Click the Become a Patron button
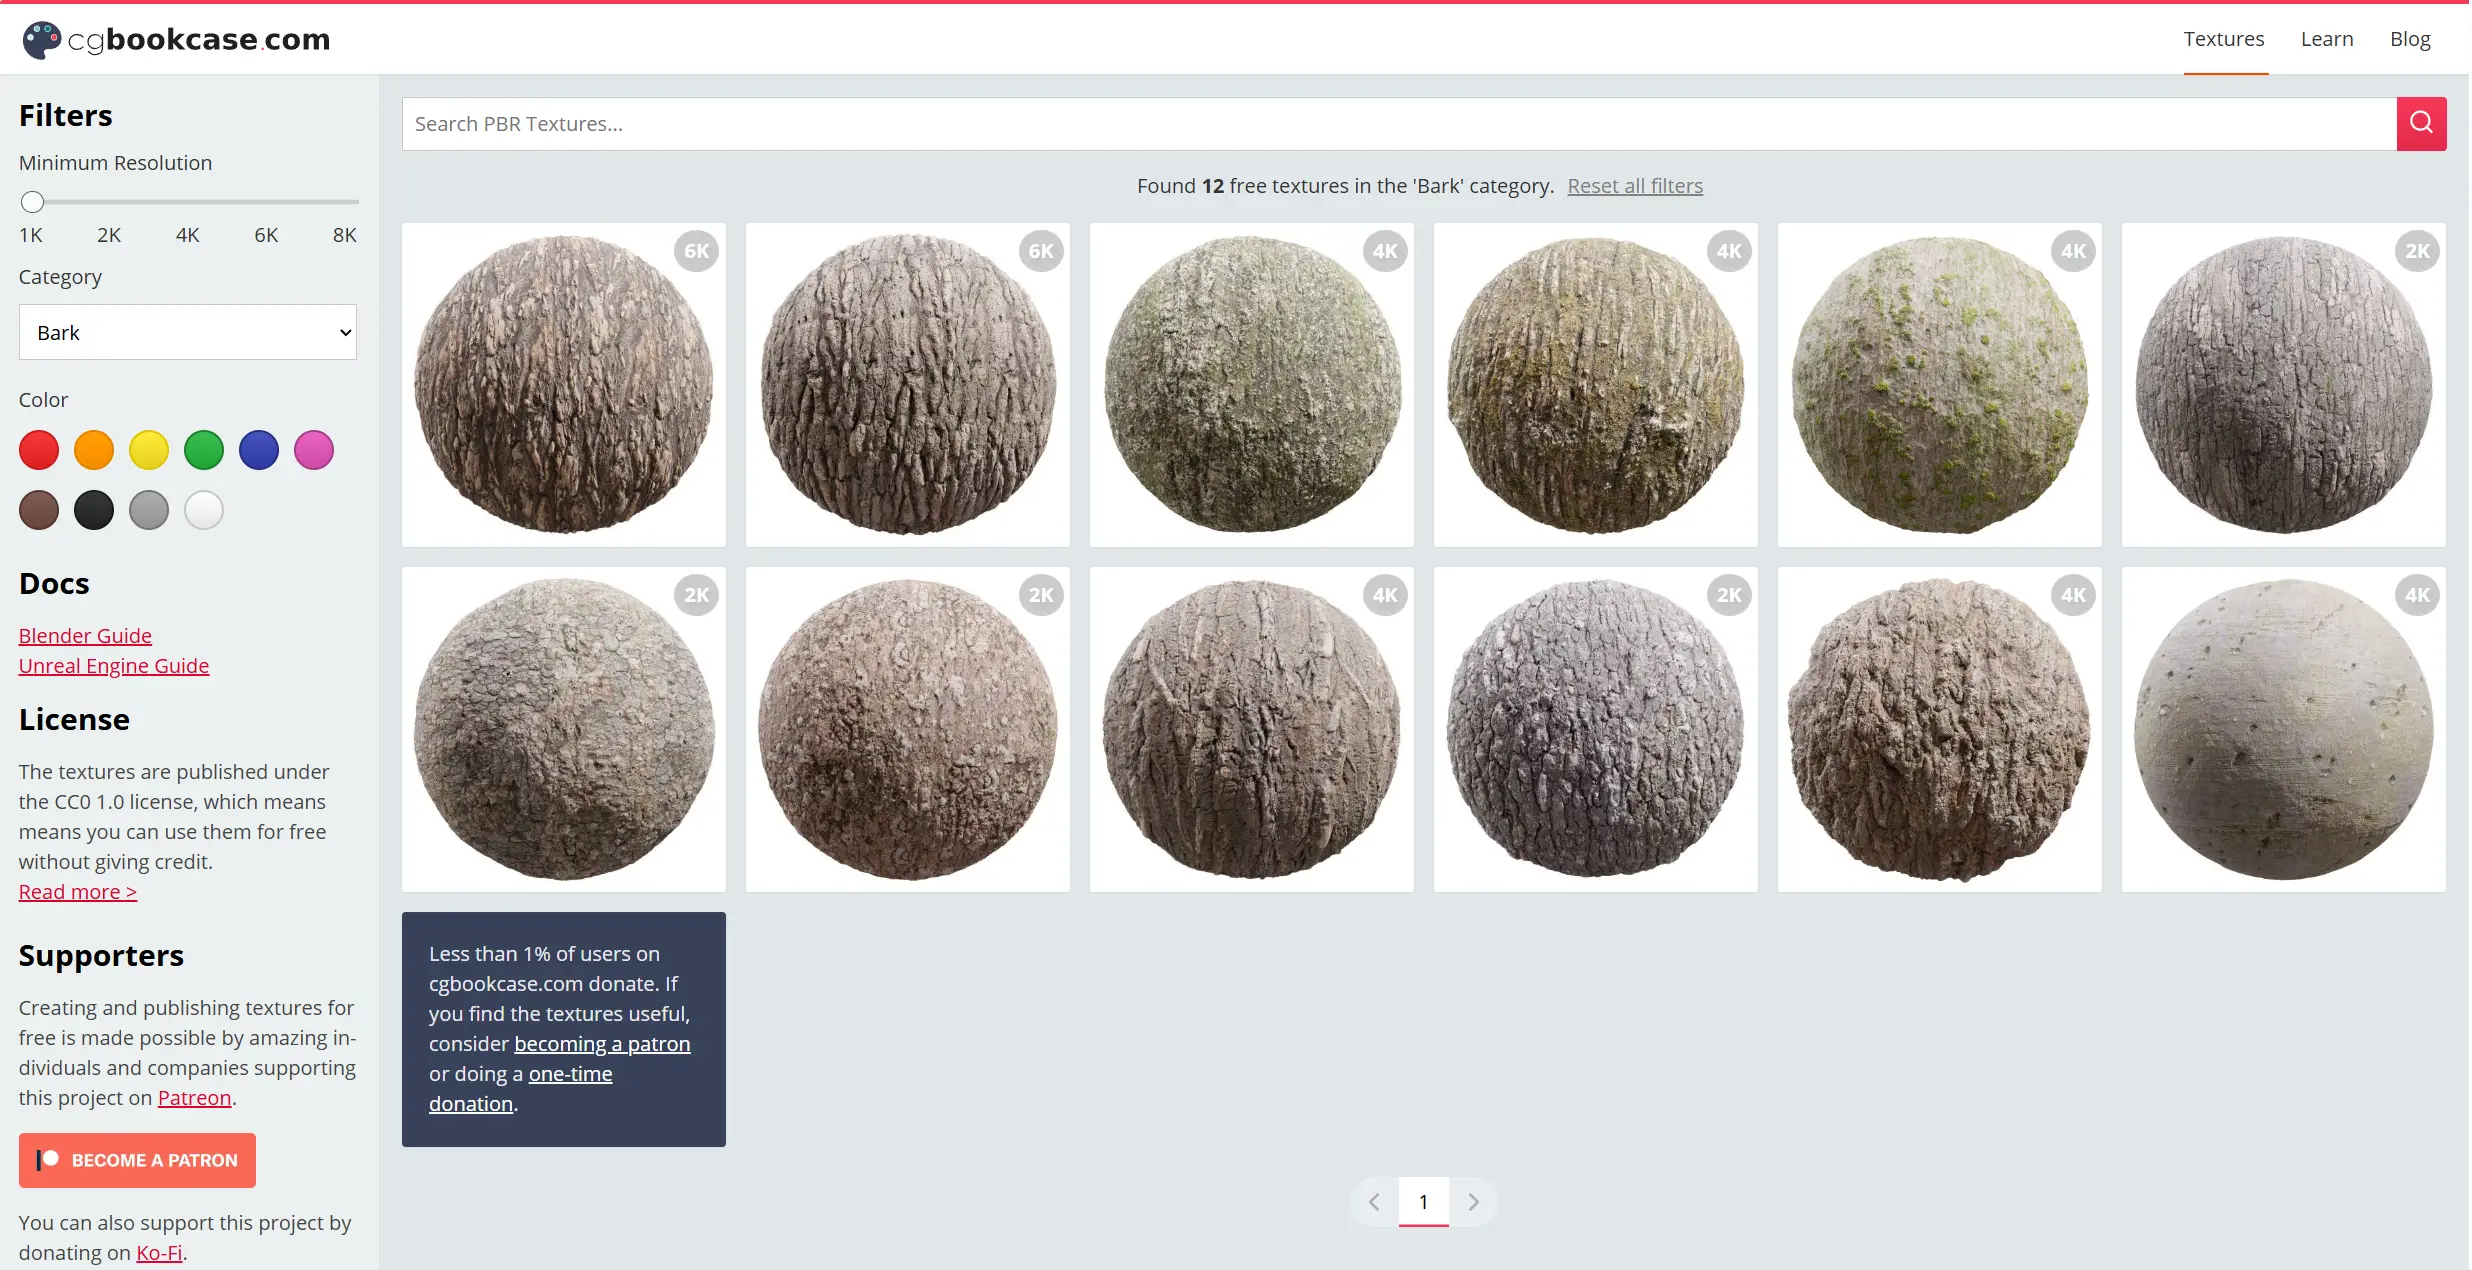 coord(137,1160)
